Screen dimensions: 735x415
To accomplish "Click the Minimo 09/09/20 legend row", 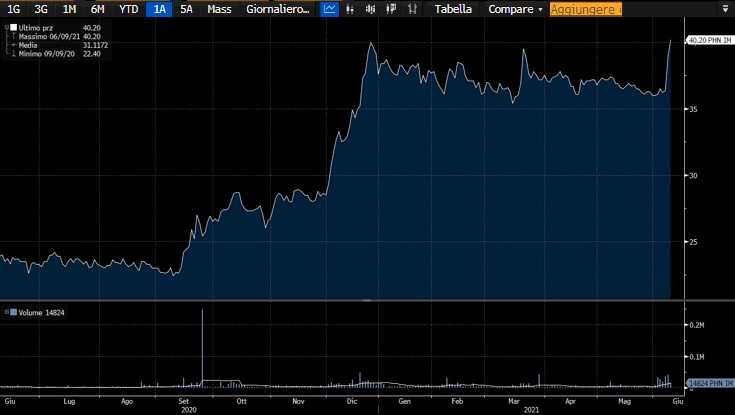I will pyautogui.click(x=60, y=54).
